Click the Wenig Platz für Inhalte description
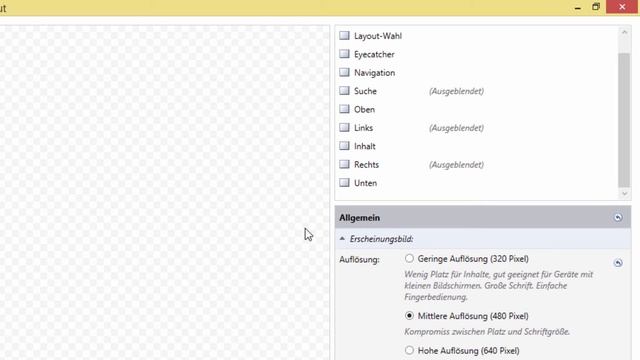 [499, 286]
